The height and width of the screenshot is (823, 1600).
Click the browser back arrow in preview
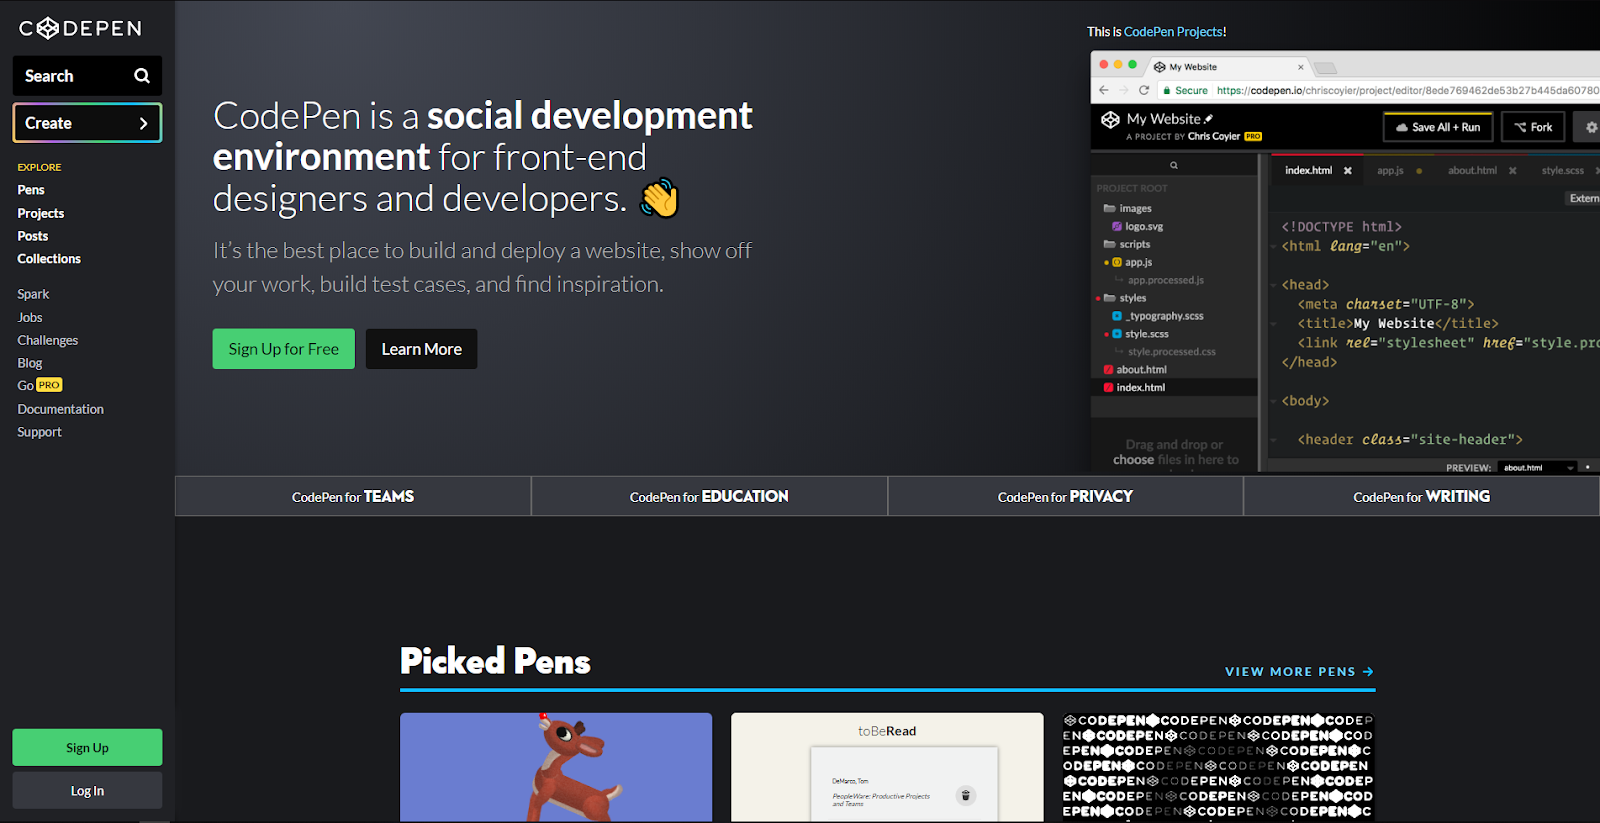1104,90
